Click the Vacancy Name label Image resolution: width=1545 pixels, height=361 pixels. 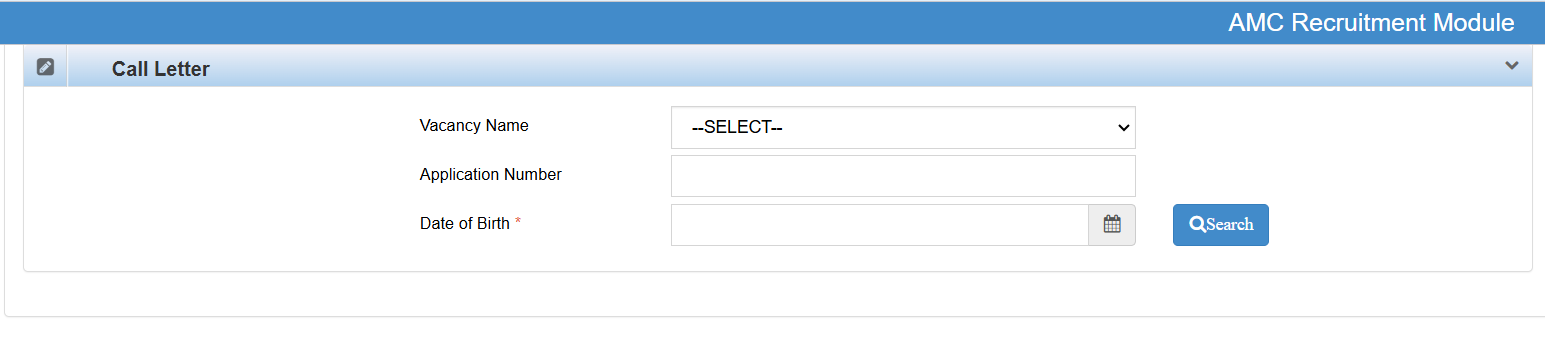474,126
